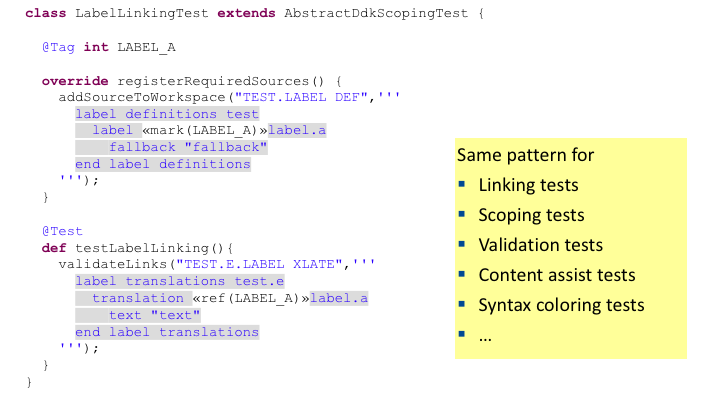720x398 pixels.
Task: Select the "TEST.E.LABEL XLATE" string
Action: [259, 264]
